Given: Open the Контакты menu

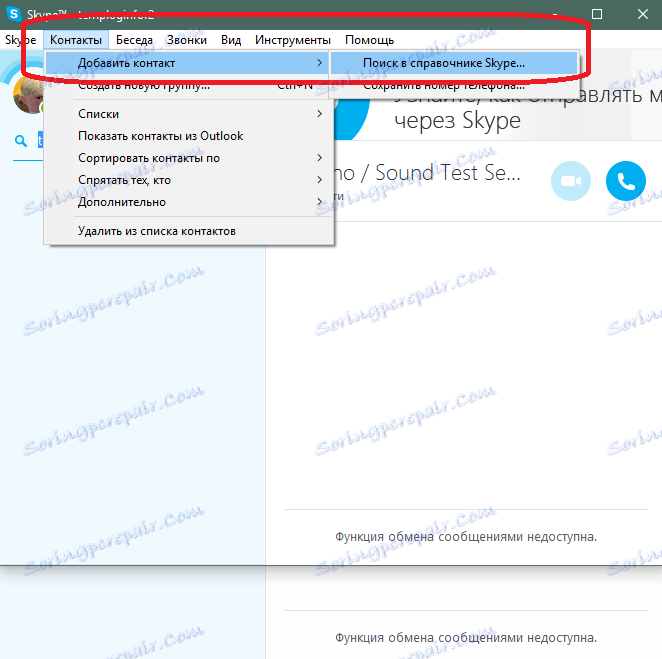Looking at the screenshot, I should click(x=76, y=40).
